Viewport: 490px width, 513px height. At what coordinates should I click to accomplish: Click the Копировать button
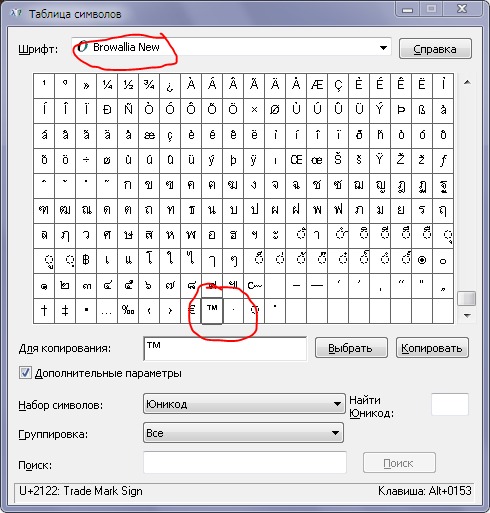coord(432,348)
